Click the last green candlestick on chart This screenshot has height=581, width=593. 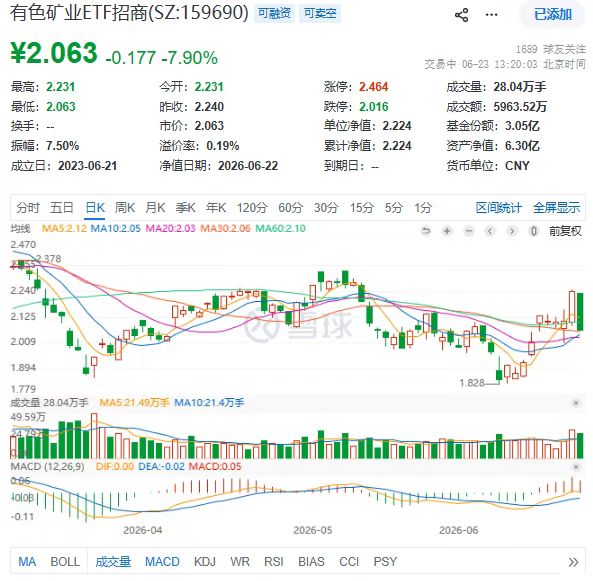click(x=580, y=312)
